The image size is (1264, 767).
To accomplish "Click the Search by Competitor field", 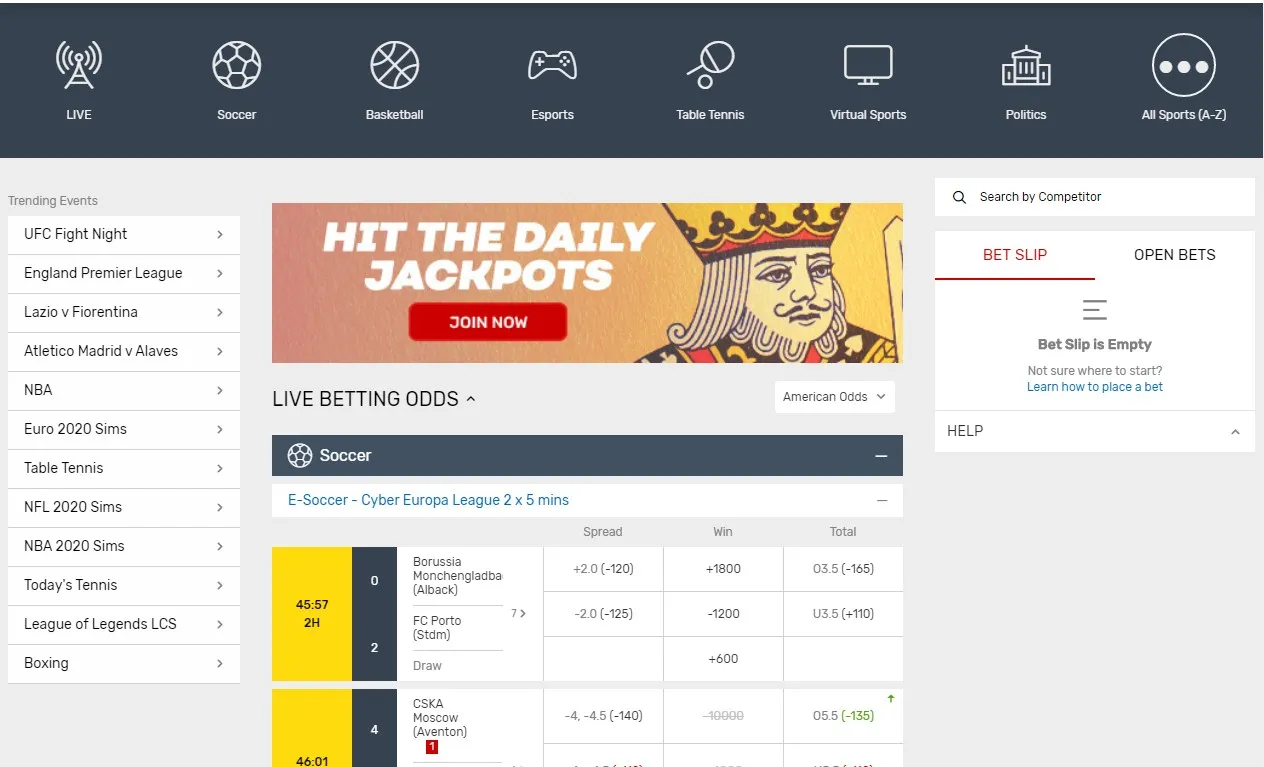I will click(x=1095, y=197).
